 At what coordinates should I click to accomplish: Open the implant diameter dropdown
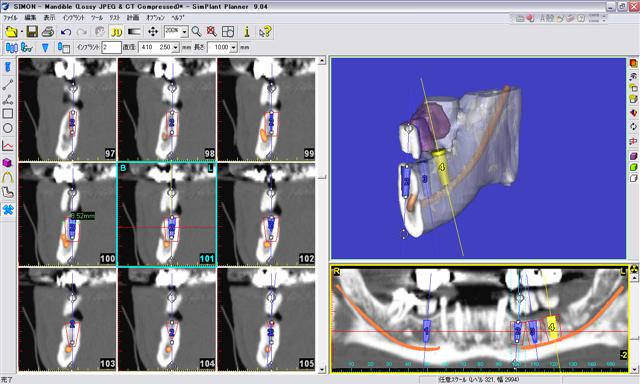pos(176,48)
